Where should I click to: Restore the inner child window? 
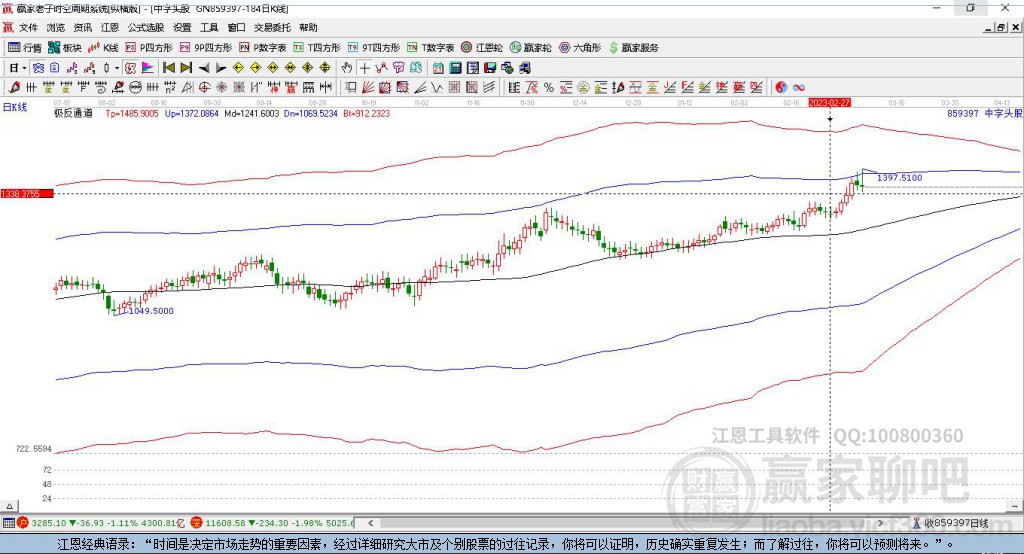coord(1000,27)
